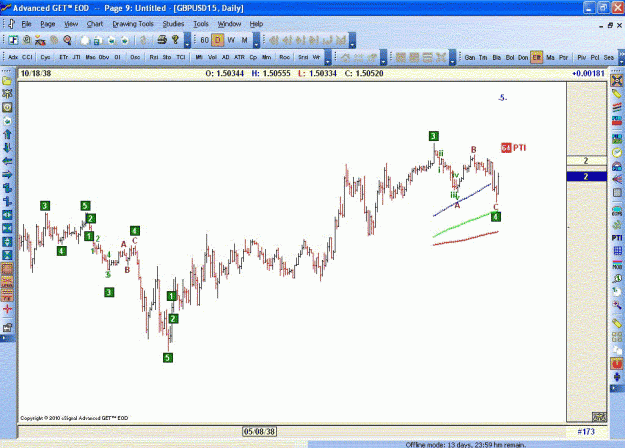
Task: Switch chart to Monthly (M) interval
Action: click(x=244, y=40)
